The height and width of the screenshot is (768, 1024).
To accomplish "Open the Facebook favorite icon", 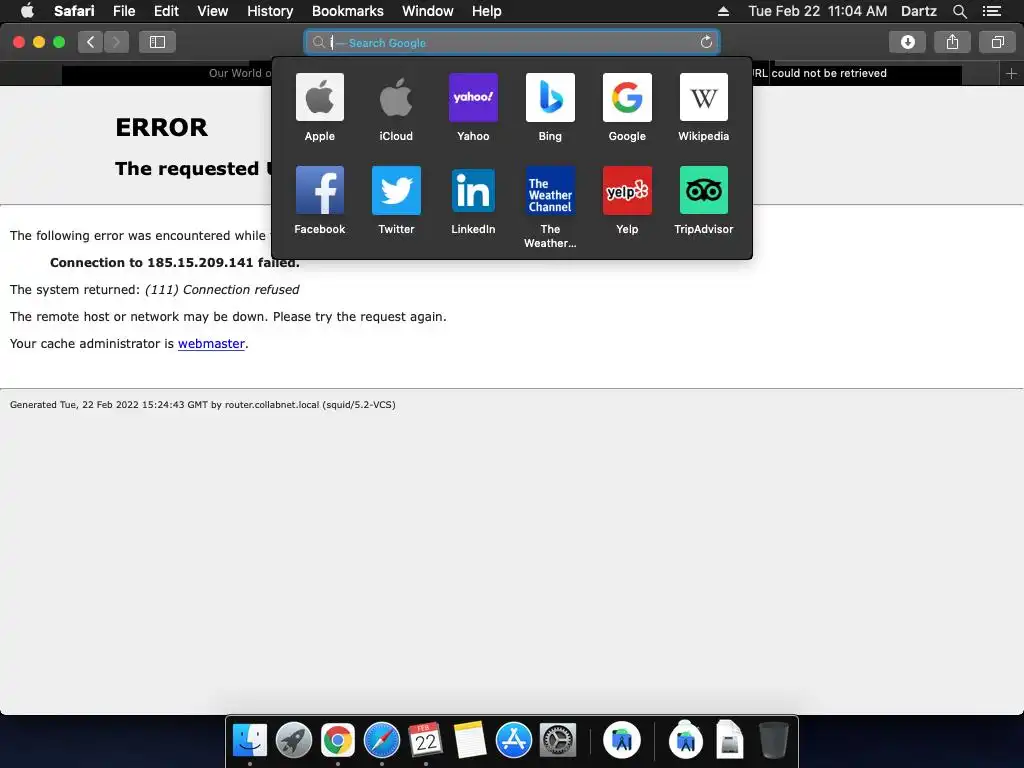I will [319, 190].
